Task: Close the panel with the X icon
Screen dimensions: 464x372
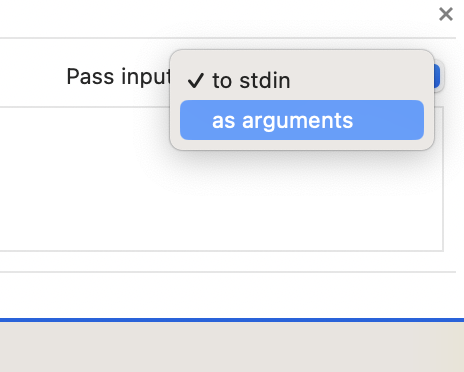Action: click(446, 14)
